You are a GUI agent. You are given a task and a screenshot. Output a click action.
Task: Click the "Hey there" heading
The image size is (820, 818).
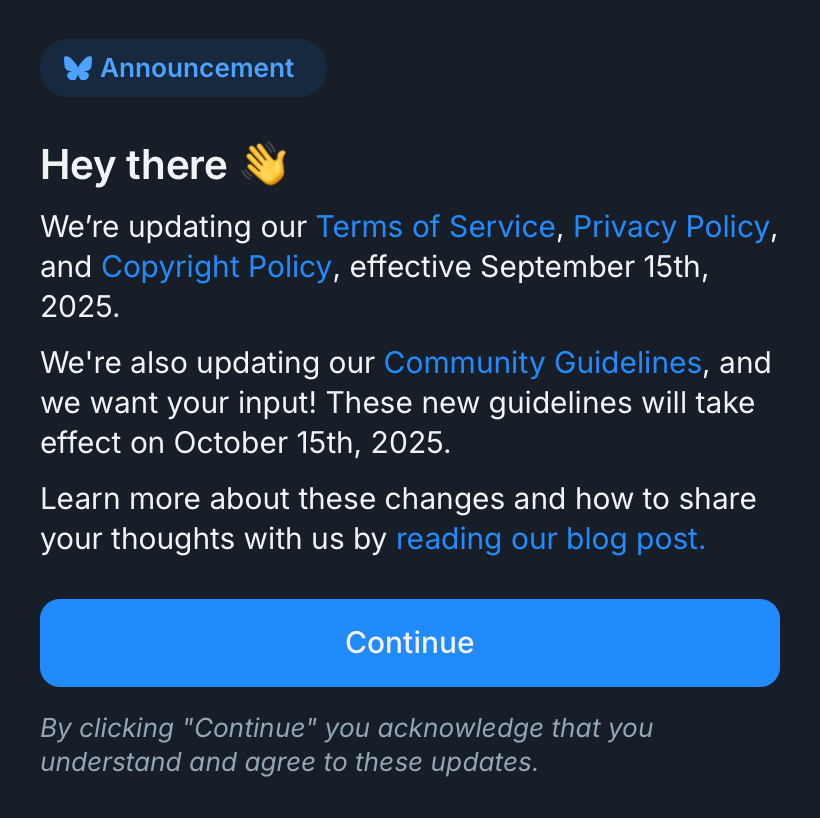tap(134, 165)
